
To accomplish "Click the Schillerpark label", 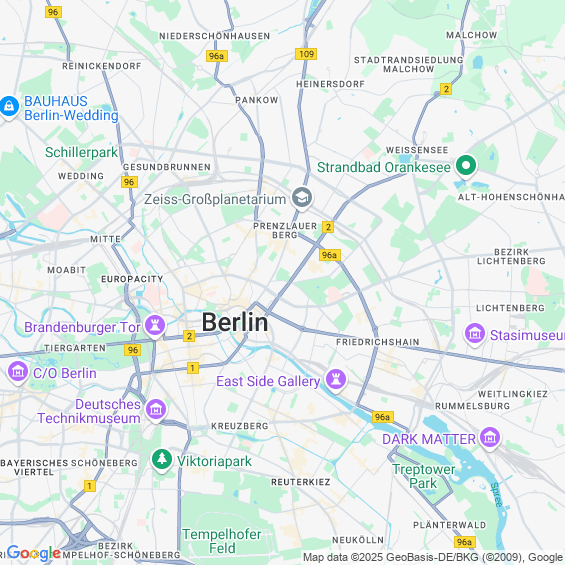I will (x=81, y=152).
